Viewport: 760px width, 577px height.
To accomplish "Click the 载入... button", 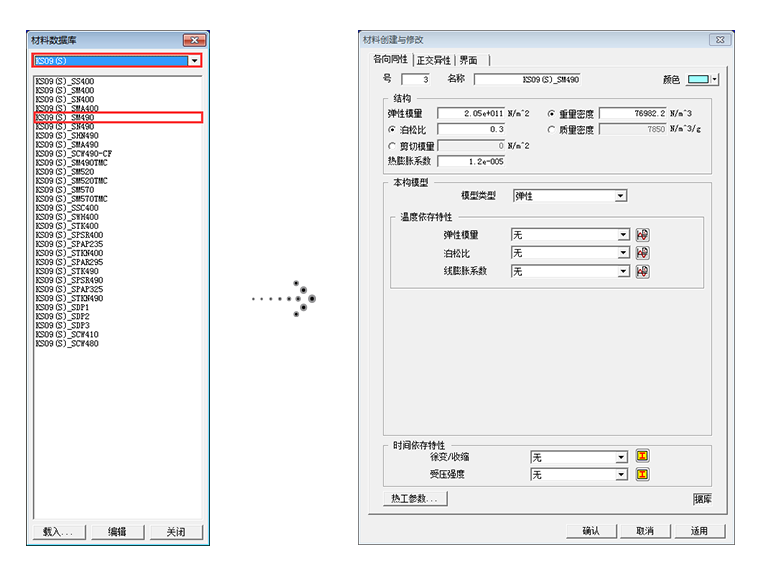I will coord(59,532).
